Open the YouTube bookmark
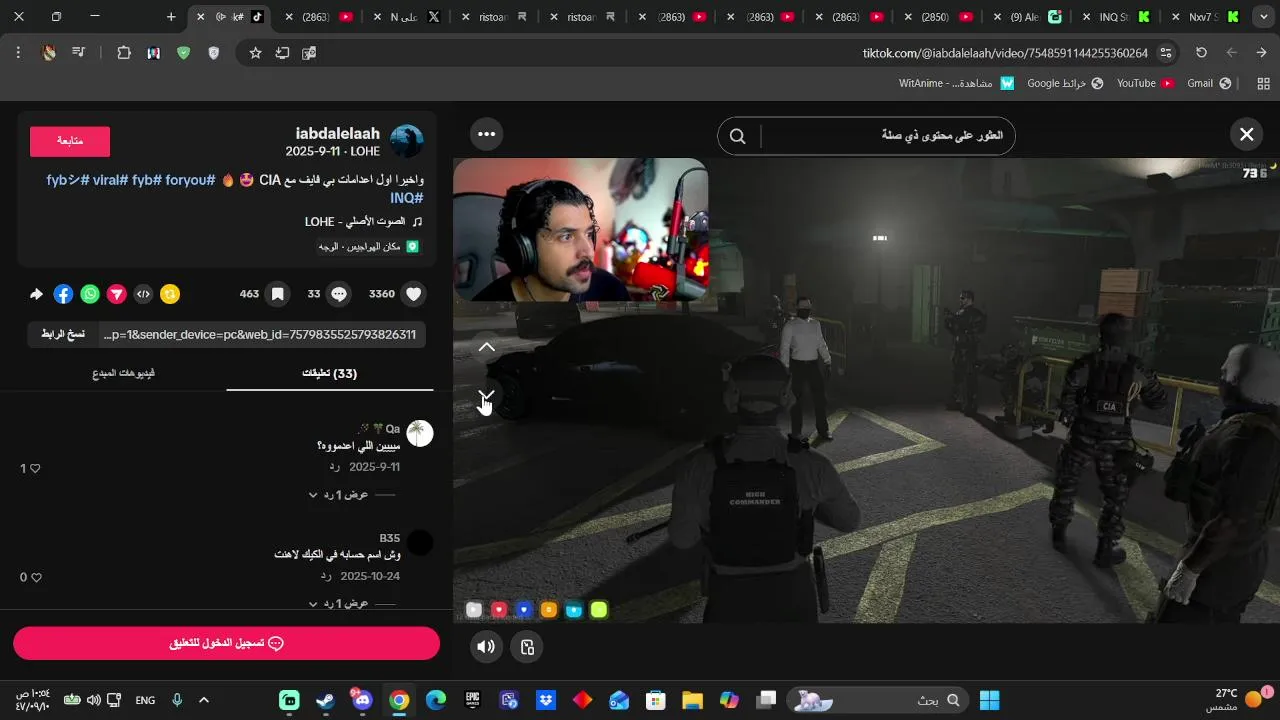The height and width of the screenshot is (720, 1280). [x=1145, y=83]
